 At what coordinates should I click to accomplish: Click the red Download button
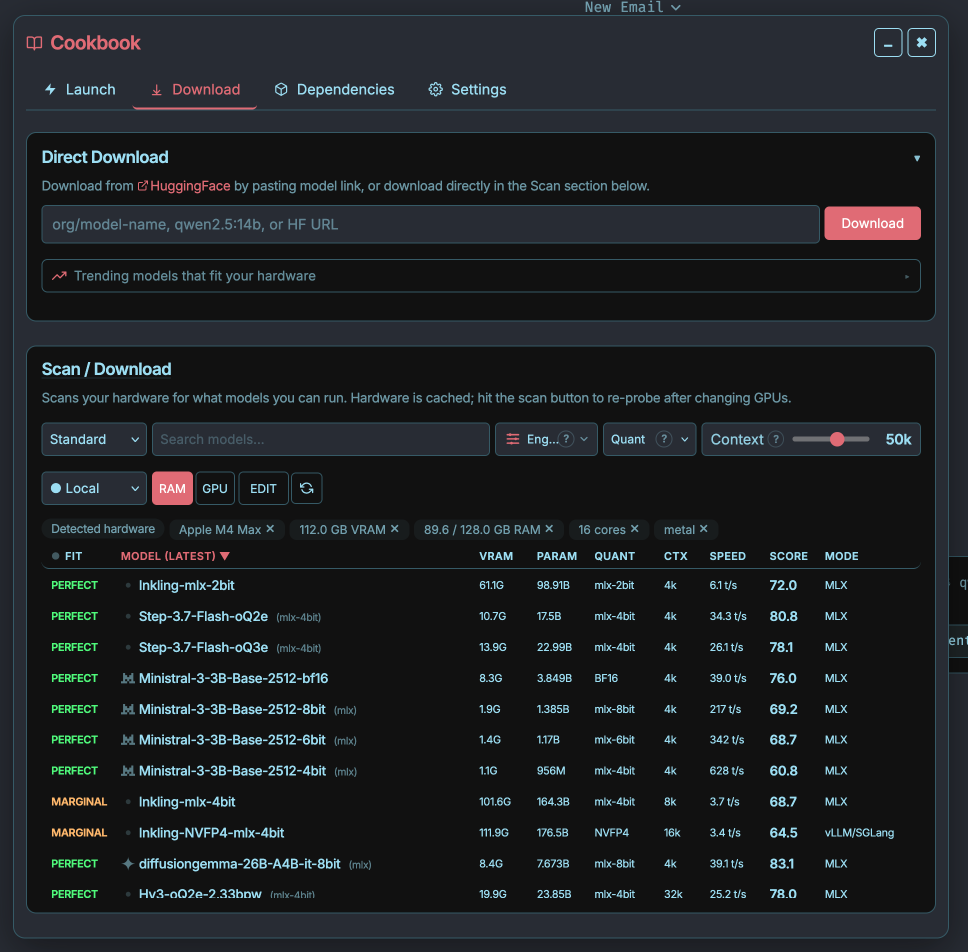[x=872, y=223]
